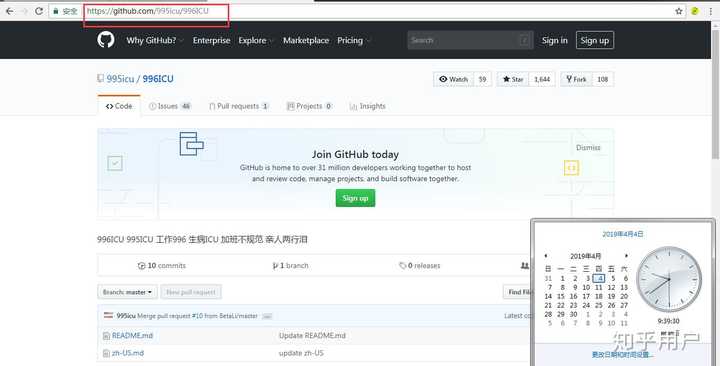Expand the Pricing menu

click(353, 40)
